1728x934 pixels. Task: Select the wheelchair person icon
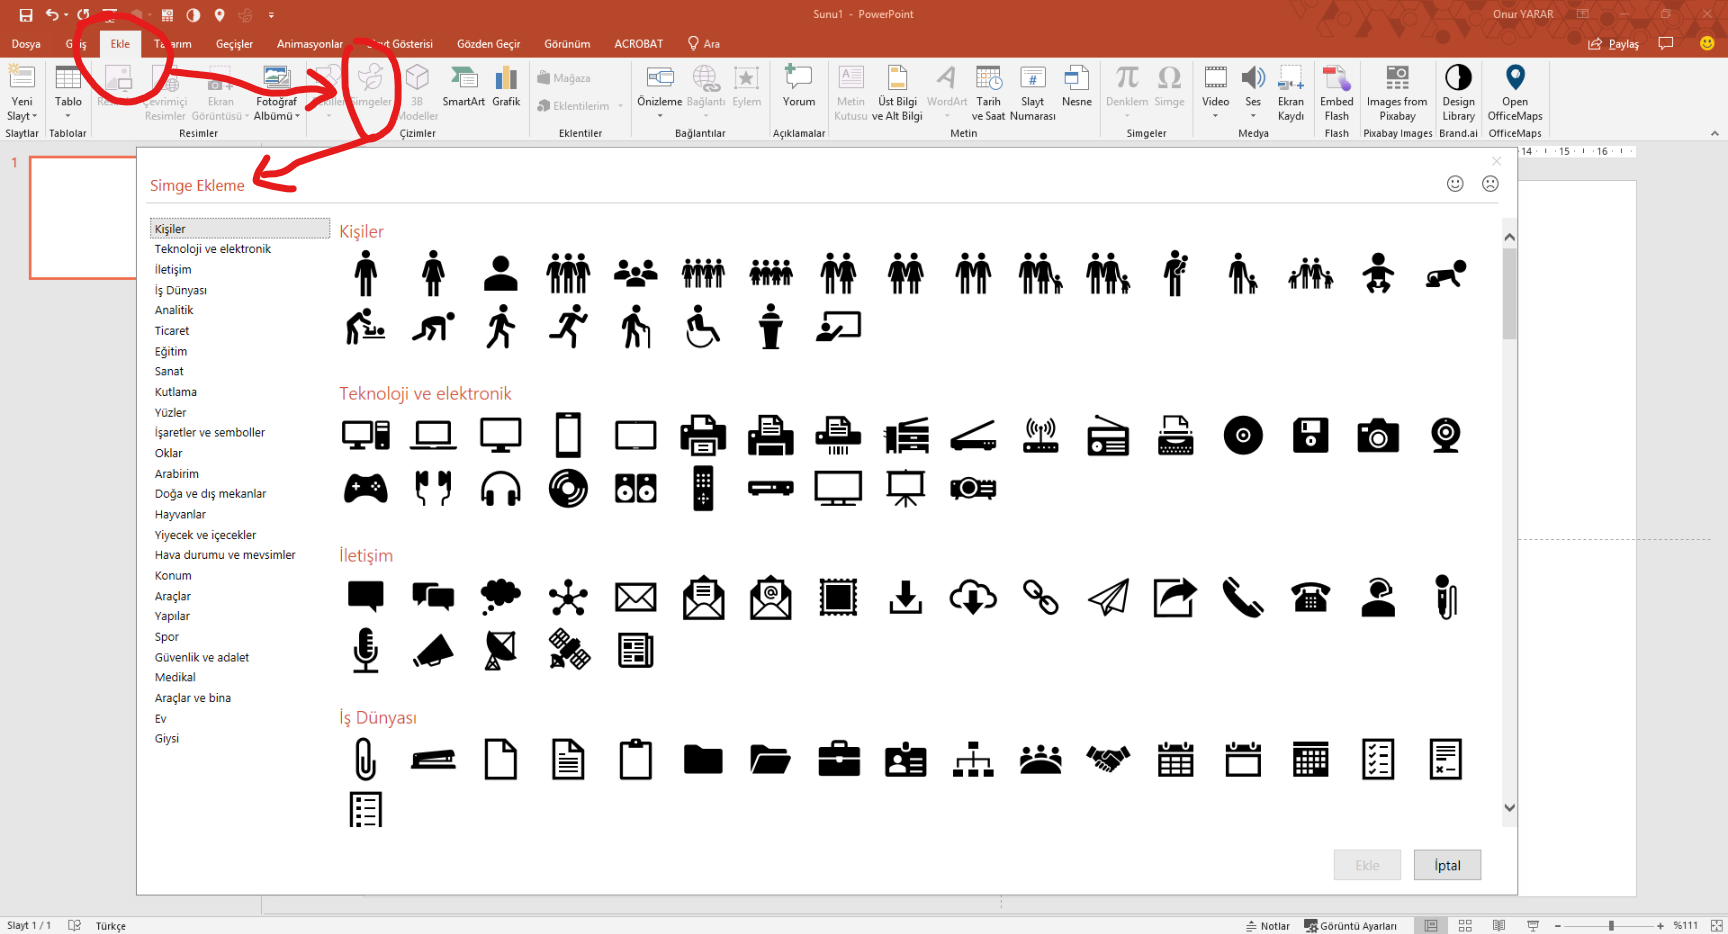702,327
